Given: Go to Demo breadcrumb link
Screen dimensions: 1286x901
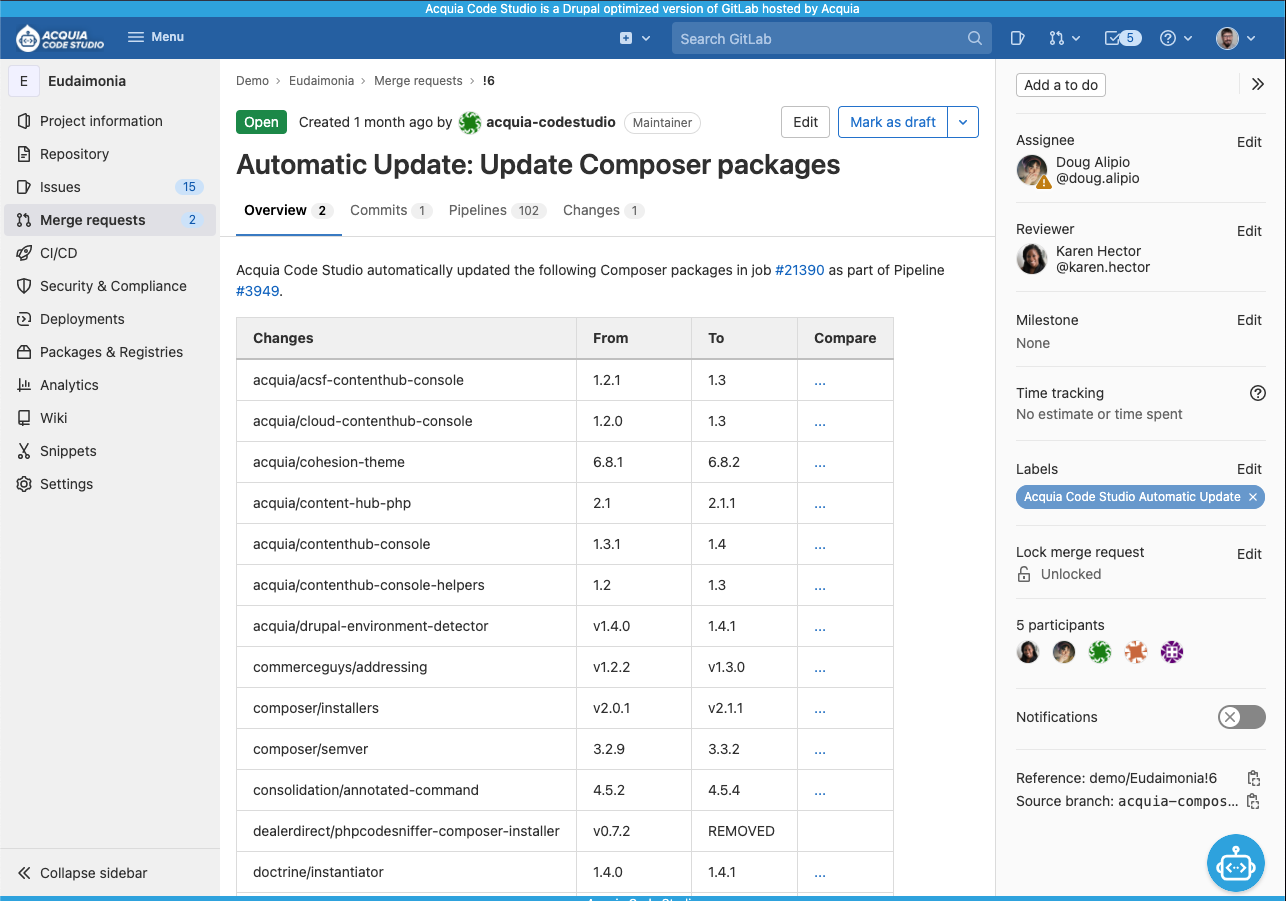Looking at the screenshot, I should (252, 81).
